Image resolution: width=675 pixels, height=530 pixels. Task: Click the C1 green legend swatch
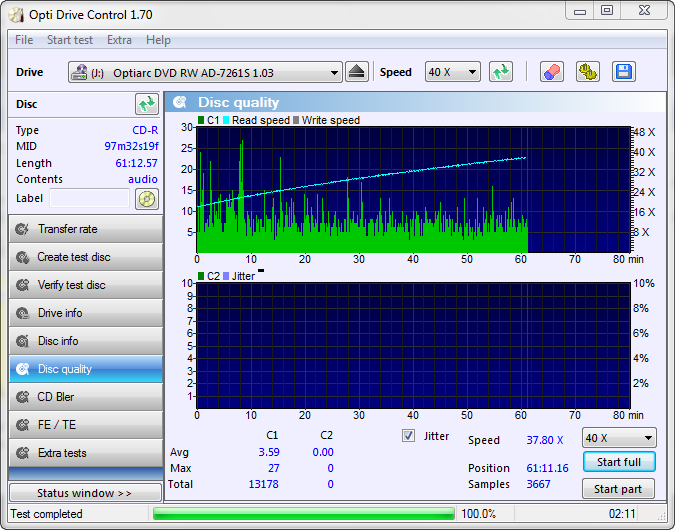pos(201,120)
